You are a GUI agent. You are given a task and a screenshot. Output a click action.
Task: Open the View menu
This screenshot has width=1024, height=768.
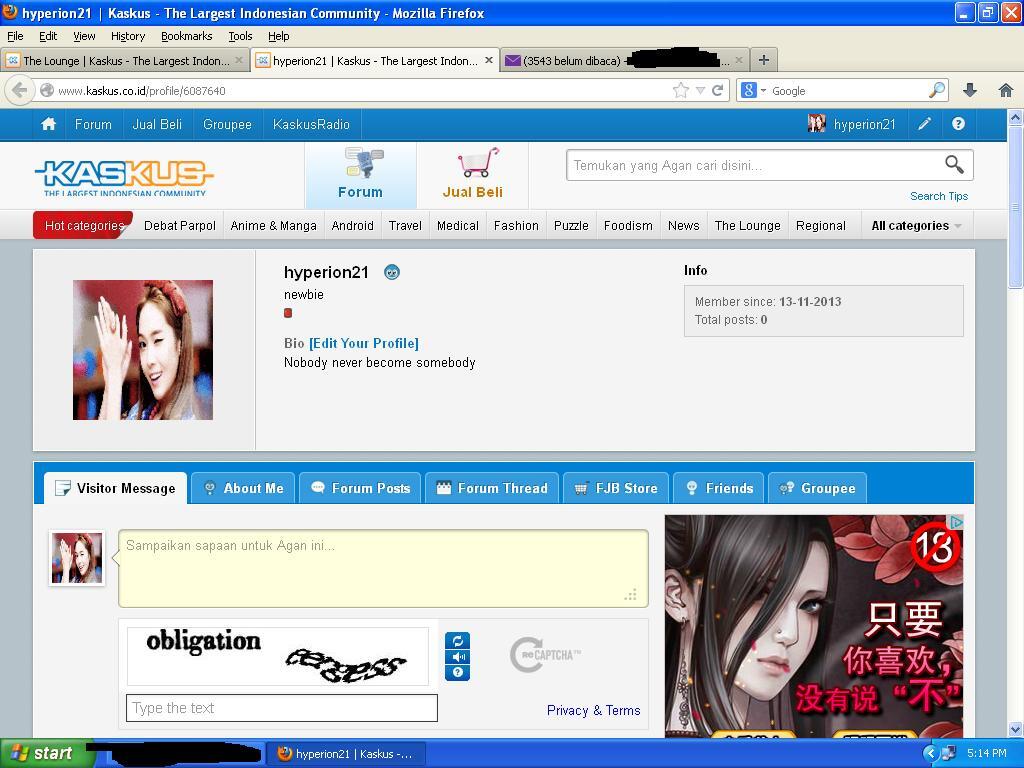[84, 36]
